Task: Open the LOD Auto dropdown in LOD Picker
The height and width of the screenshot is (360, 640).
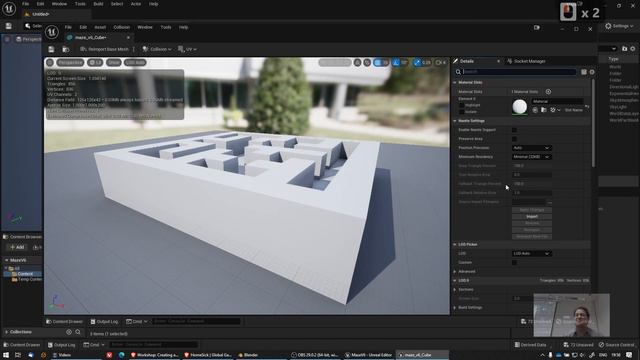Action: 532,253
